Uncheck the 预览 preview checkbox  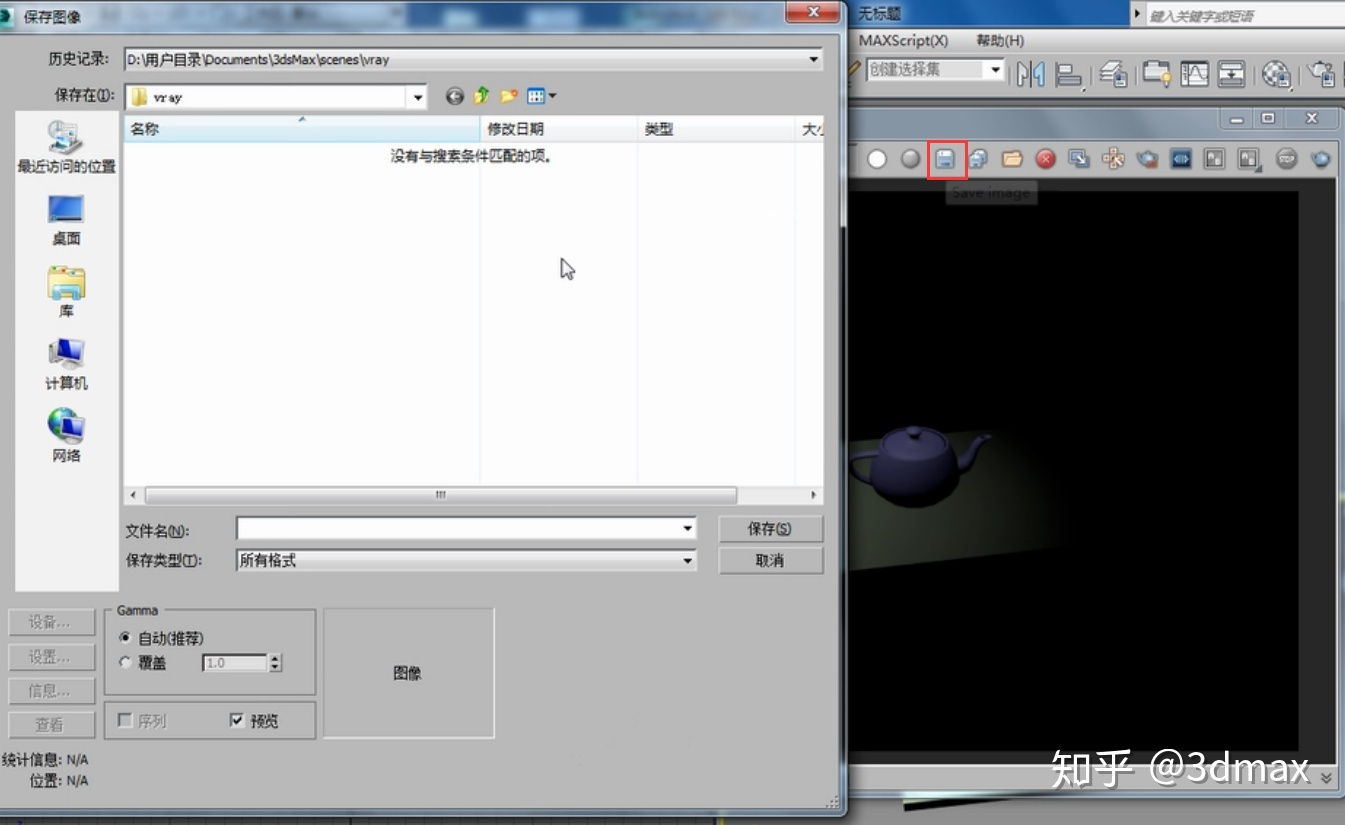(x=237, y=720)
